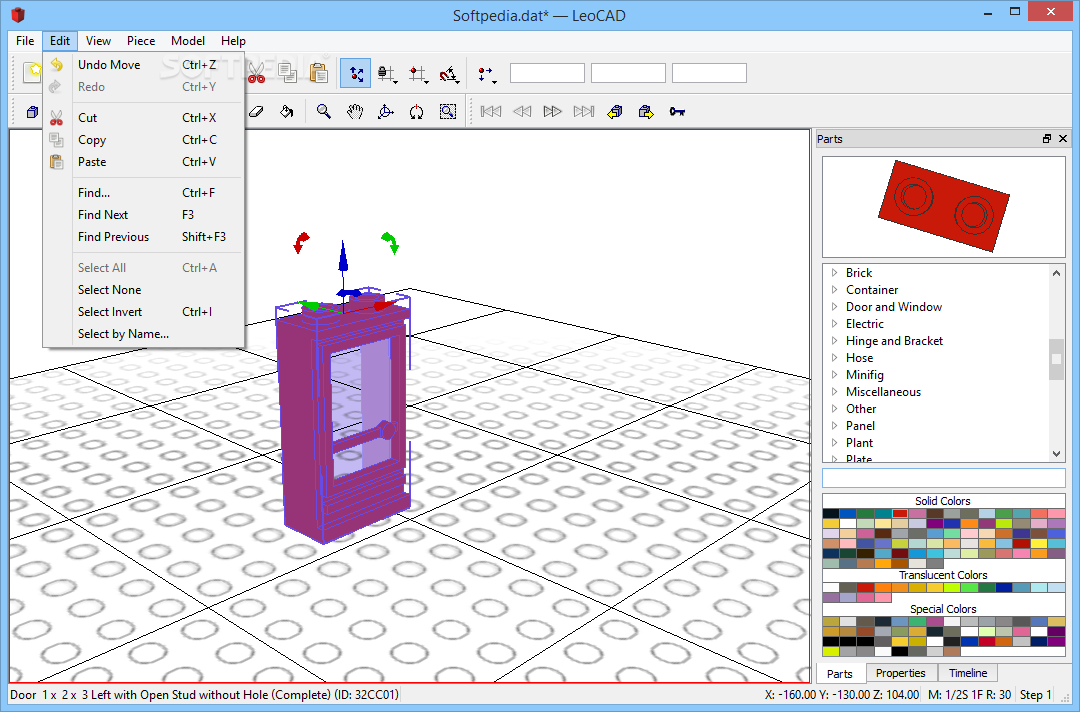
Task: Expand the Brick category
Action: 834,273
